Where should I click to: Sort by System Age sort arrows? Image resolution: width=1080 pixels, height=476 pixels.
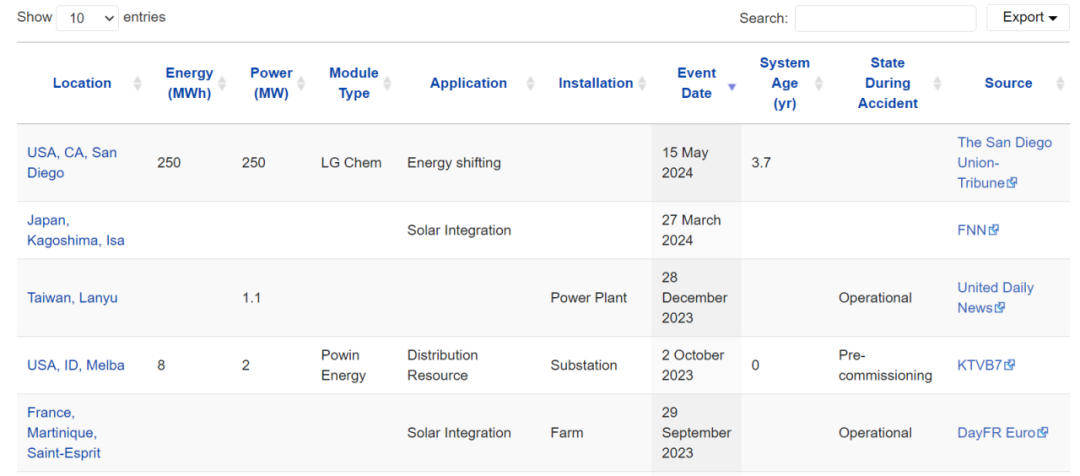[818, 83]
